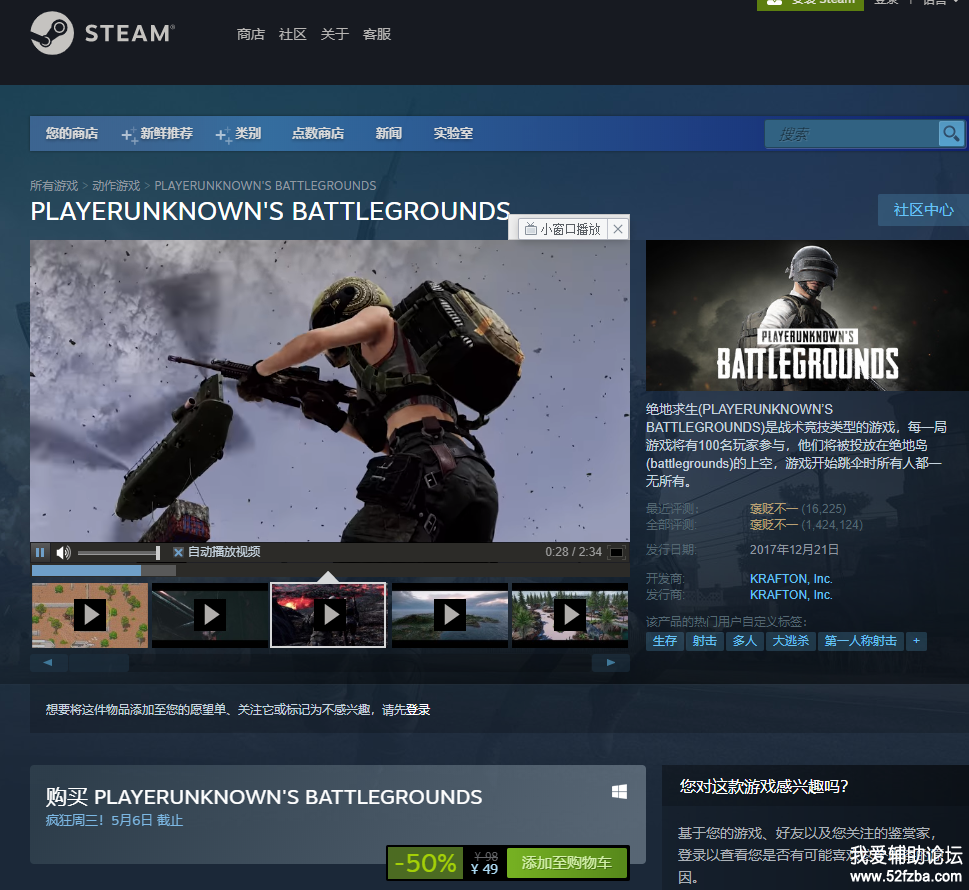Click the thumbnail strip scrollbar handle
969x890 pixels.
tap(99, 663)
